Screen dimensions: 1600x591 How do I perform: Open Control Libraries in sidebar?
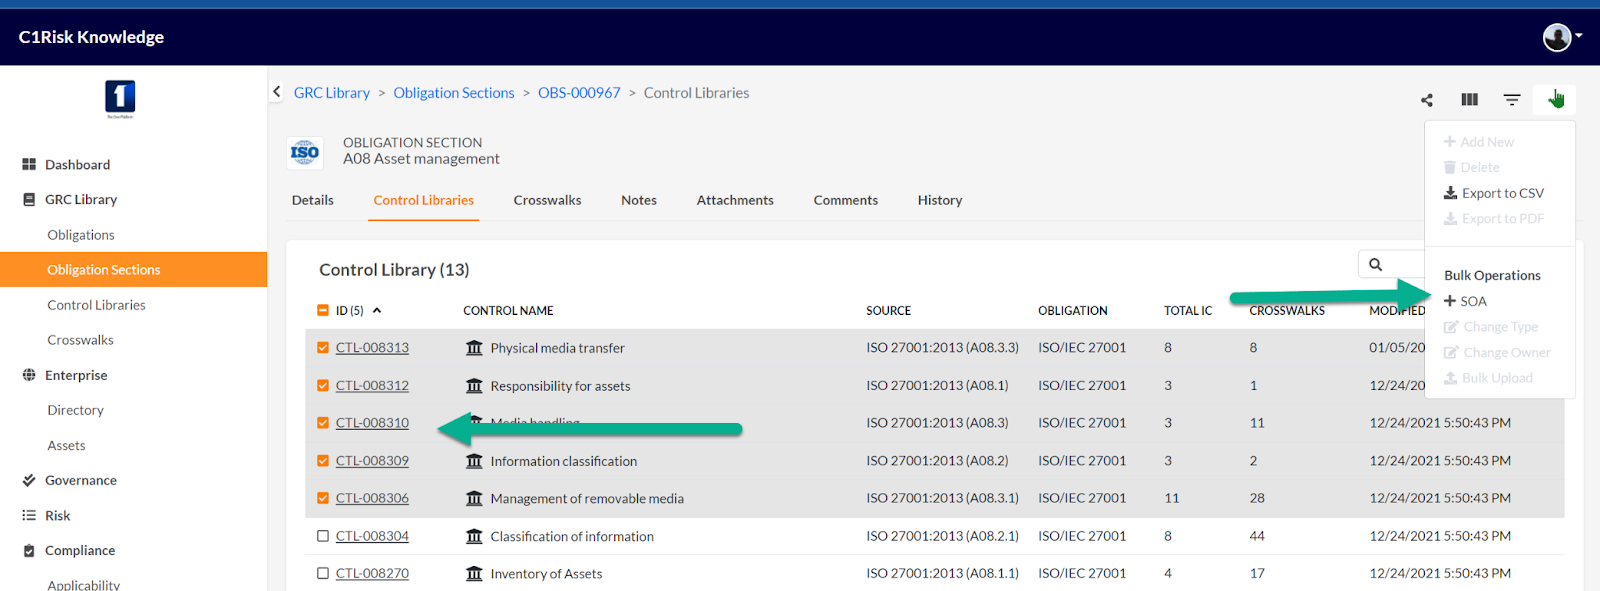[x=96, y=305]
